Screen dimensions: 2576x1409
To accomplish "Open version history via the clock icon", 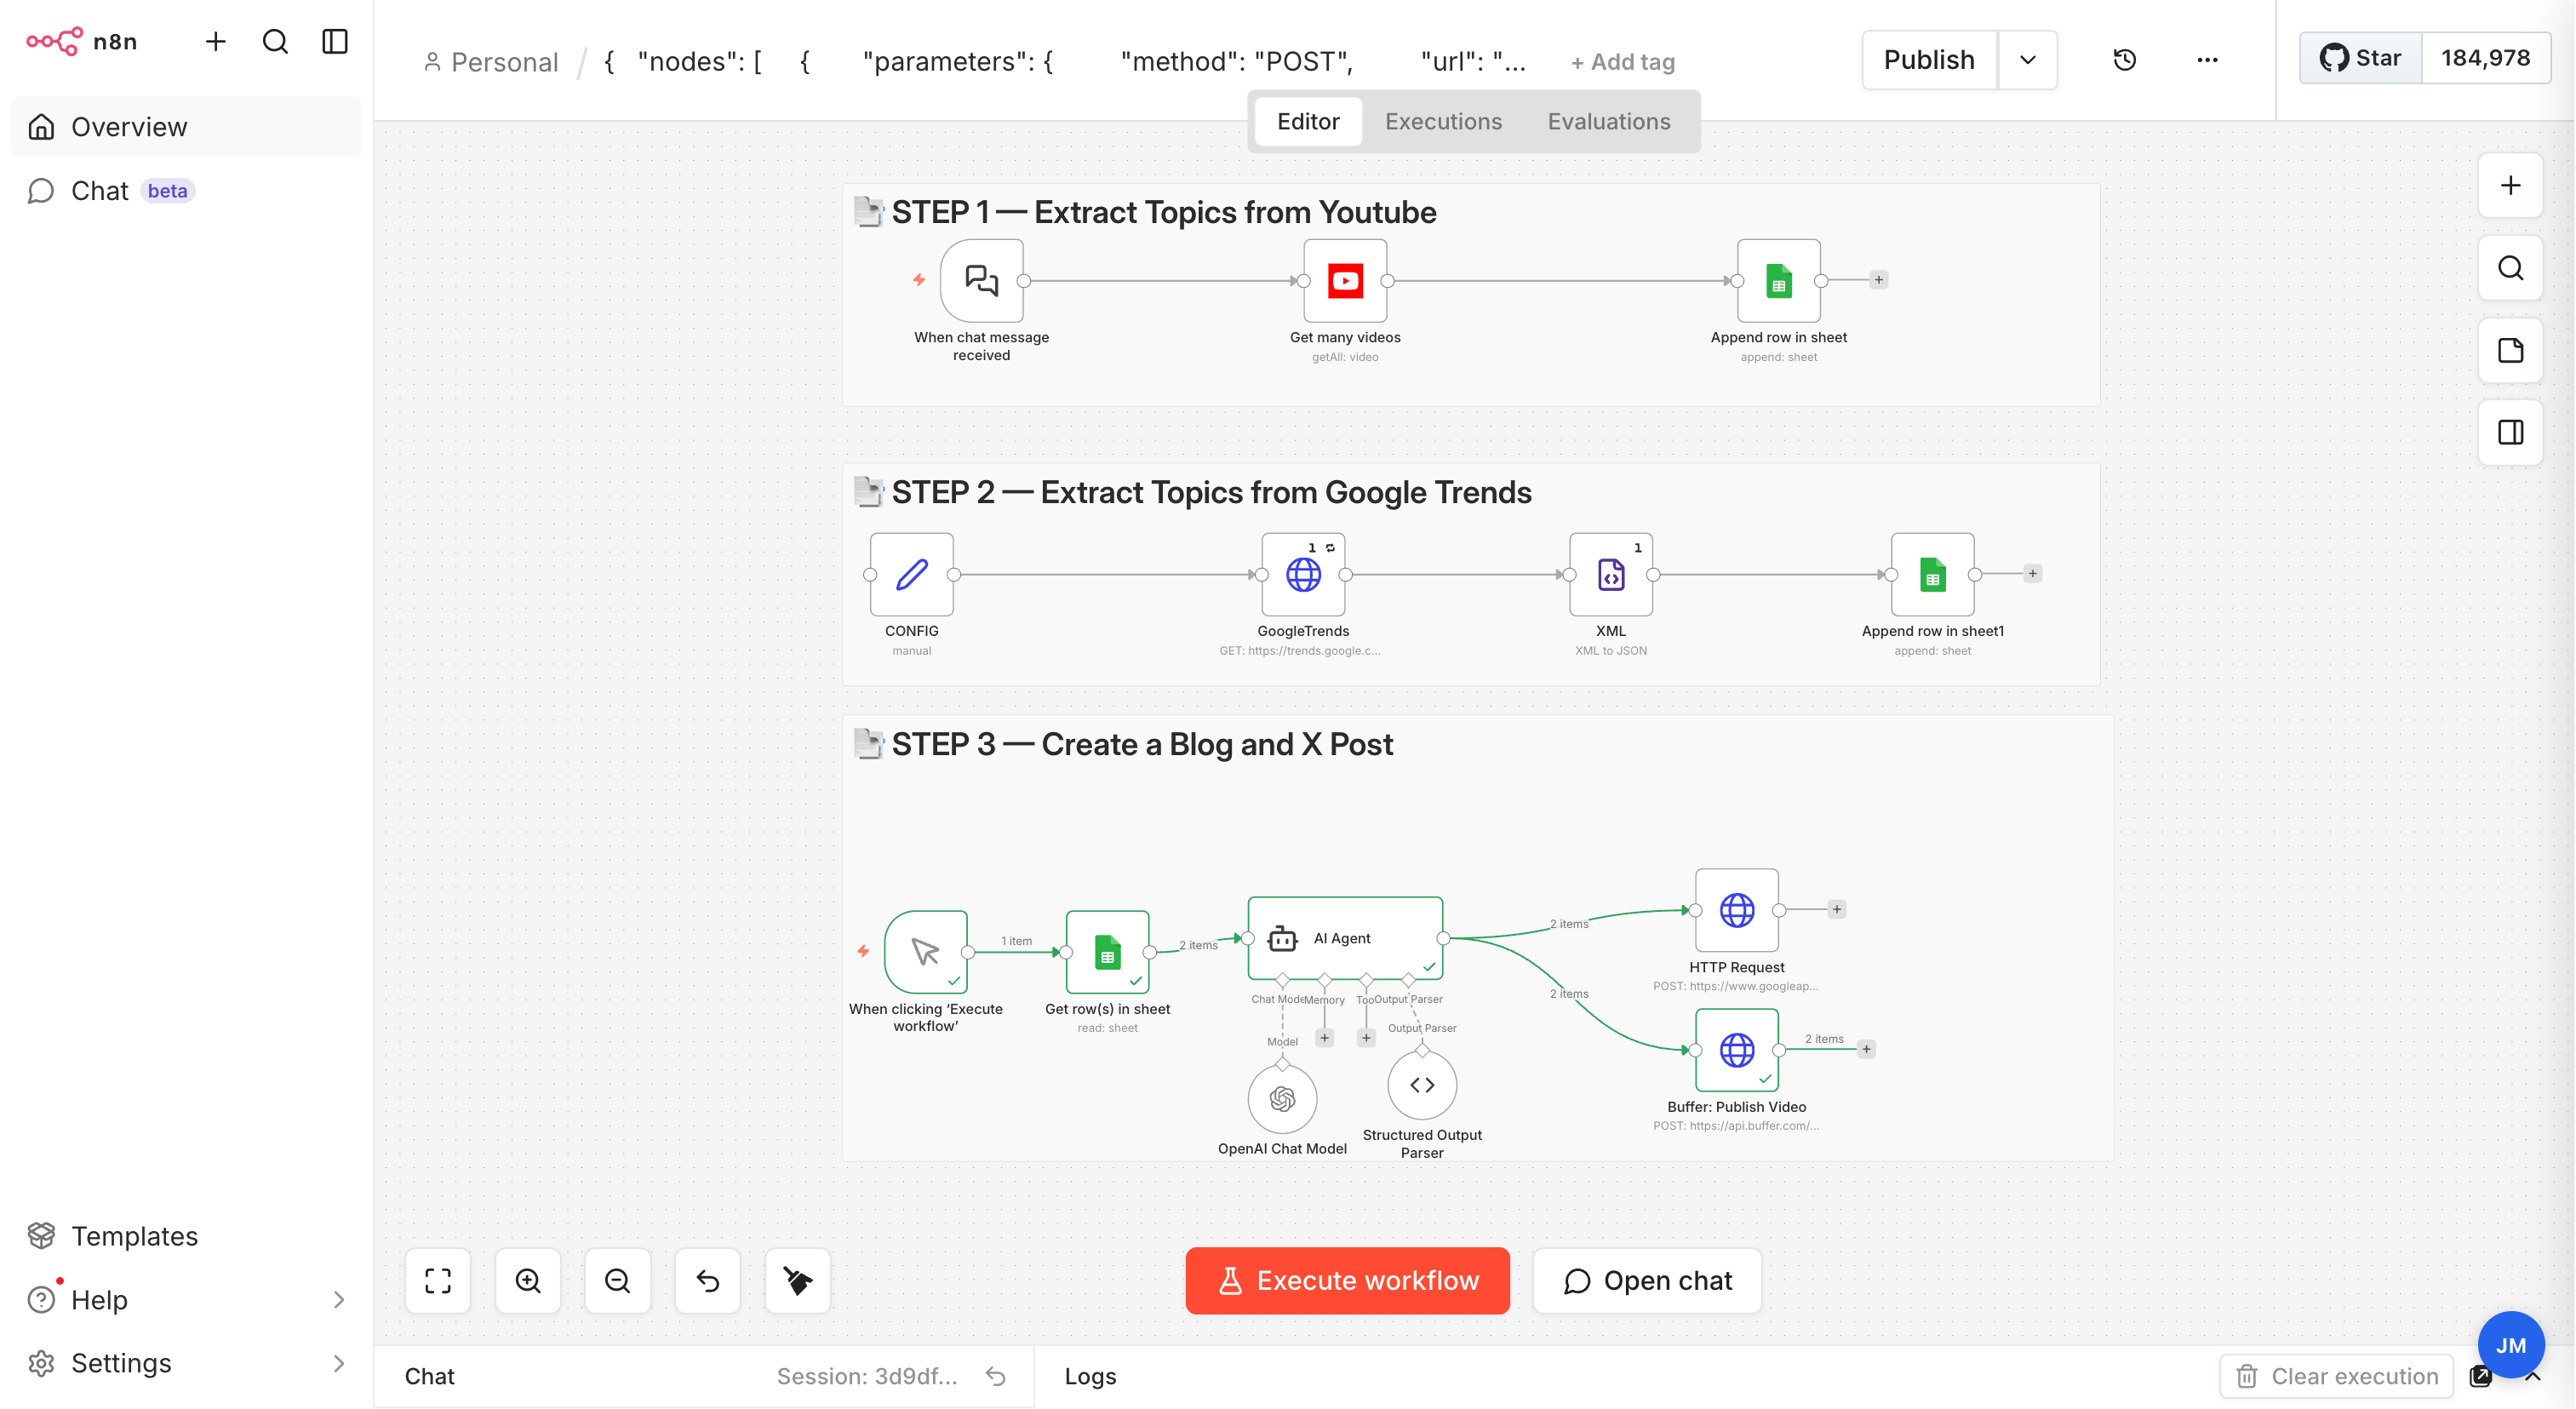I will pos(2125,59).
